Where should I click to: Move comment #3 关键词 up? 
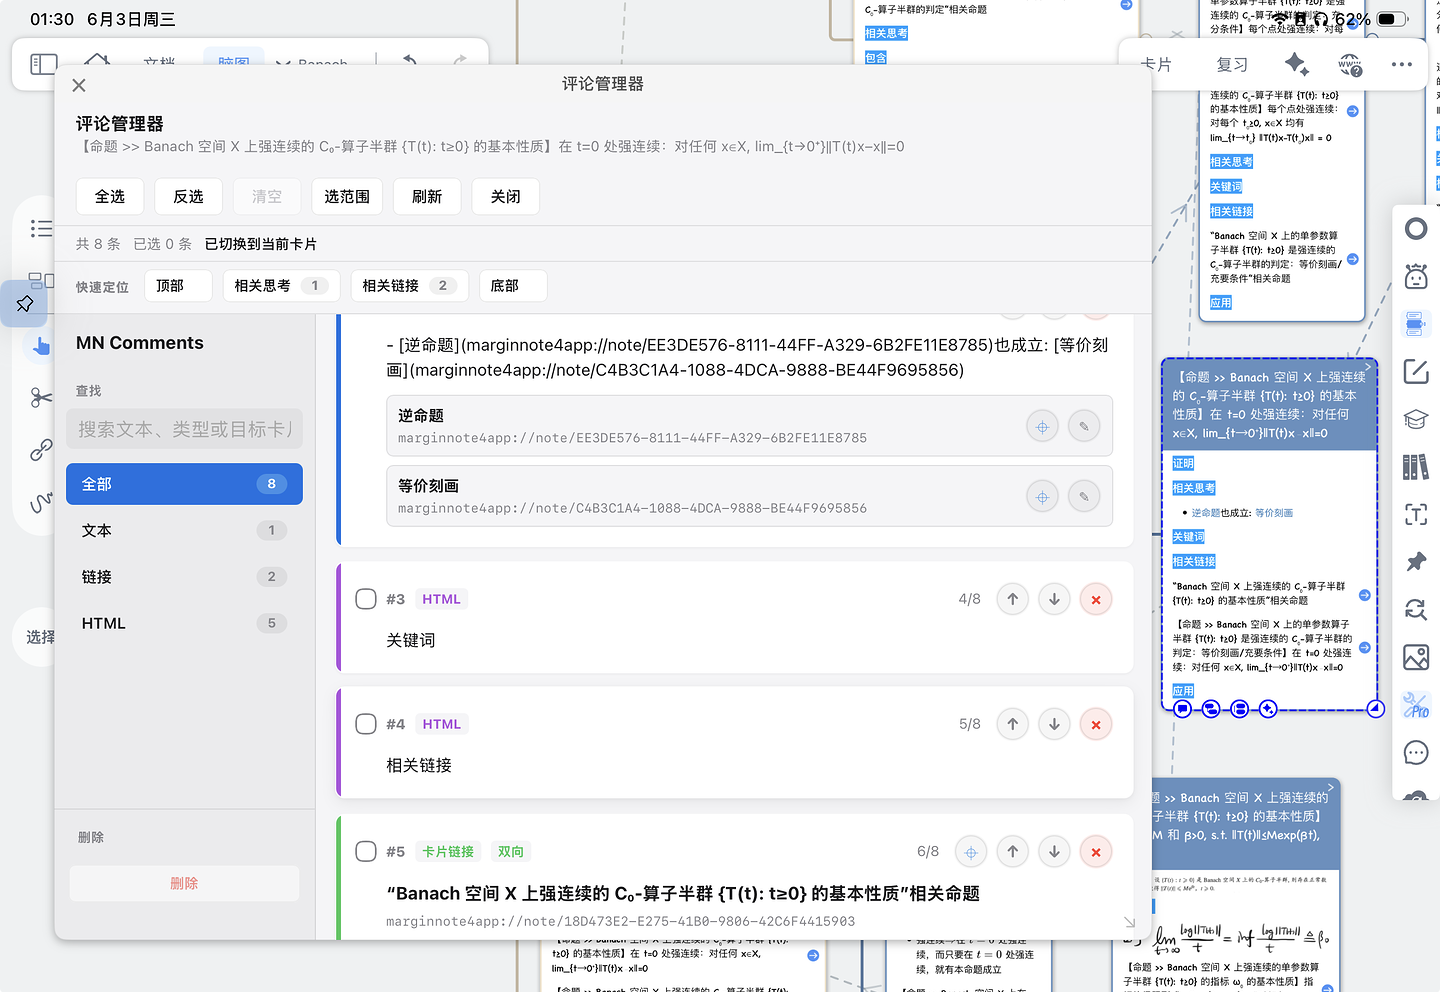1013,599
